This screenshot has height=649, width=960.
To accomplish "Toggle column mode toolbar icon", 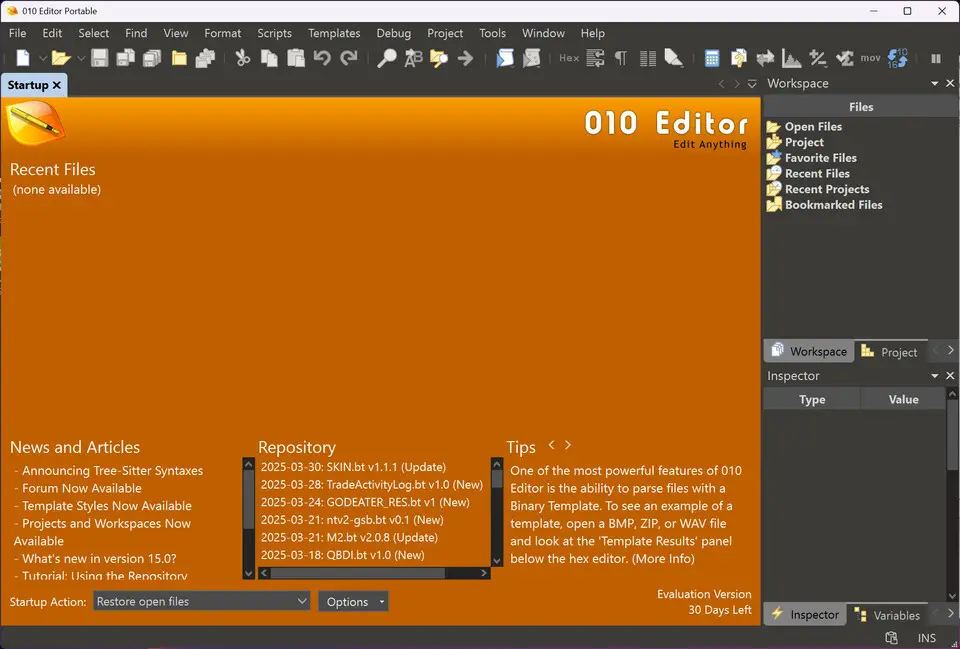I will pyautogui.click(x=647, y=58).
